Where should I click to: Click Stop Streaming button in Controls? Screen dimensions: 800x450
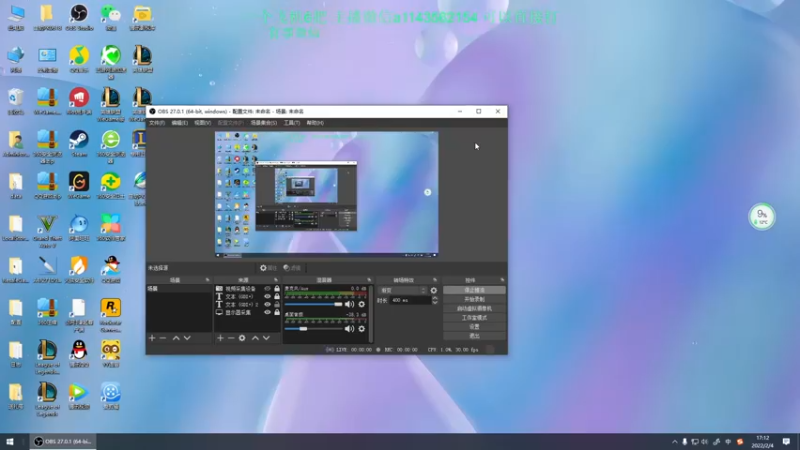474,290
